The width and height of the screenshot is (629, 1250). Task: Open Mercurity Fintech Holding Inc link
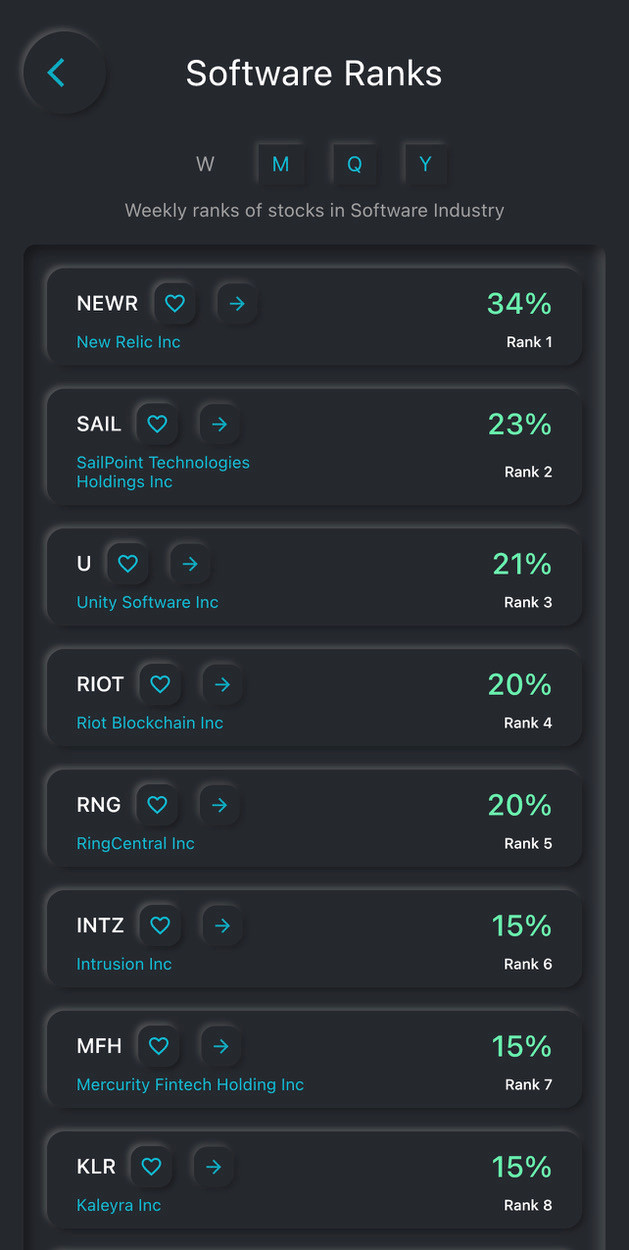(x=190, y=1085)
